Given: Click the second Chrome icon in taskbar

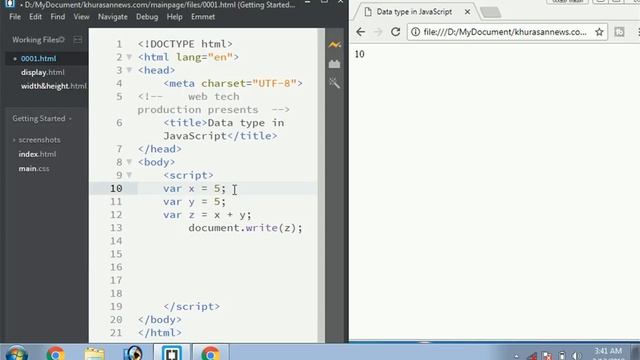Looking at the screenshot, I should click(210, 353).
